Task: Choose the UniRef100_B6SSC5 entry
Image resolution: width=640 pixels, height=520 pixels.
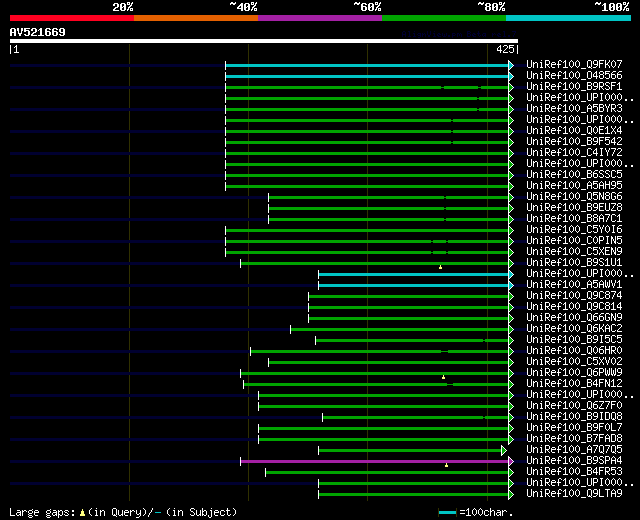Action: coord(574,174)
